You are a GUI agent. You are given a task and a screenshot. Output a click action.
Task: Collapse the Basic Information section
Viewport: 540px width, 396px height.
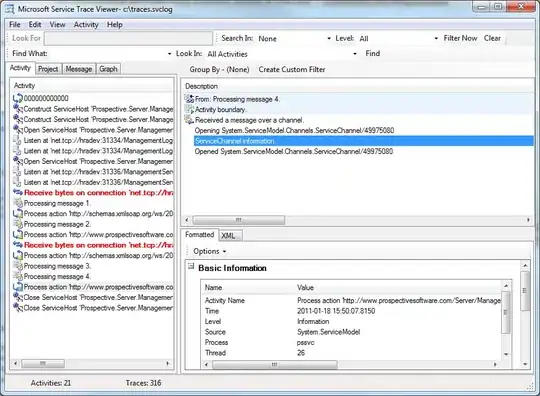[191, 266]
